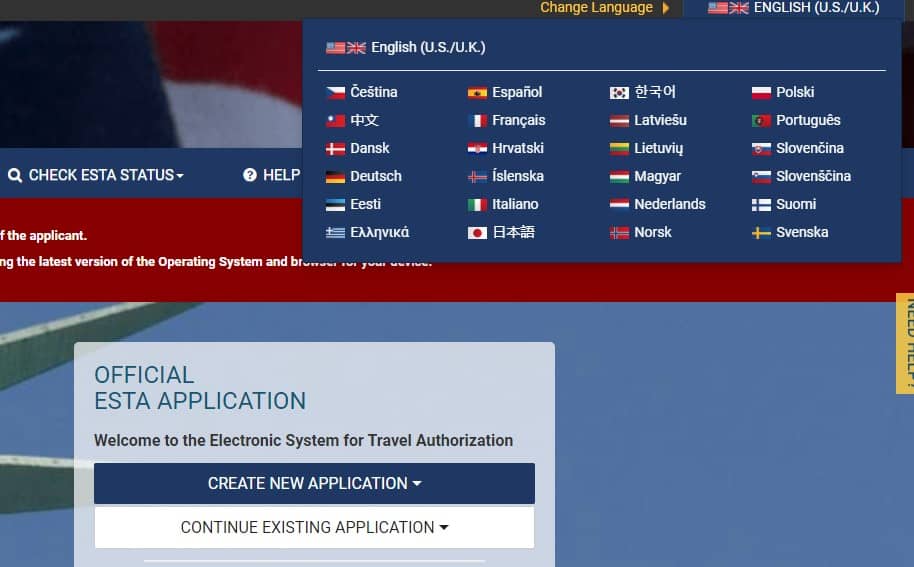Click the Portuguese flag icon beside Português
This screenshot has width=914, height=567.
pos(761,121)
